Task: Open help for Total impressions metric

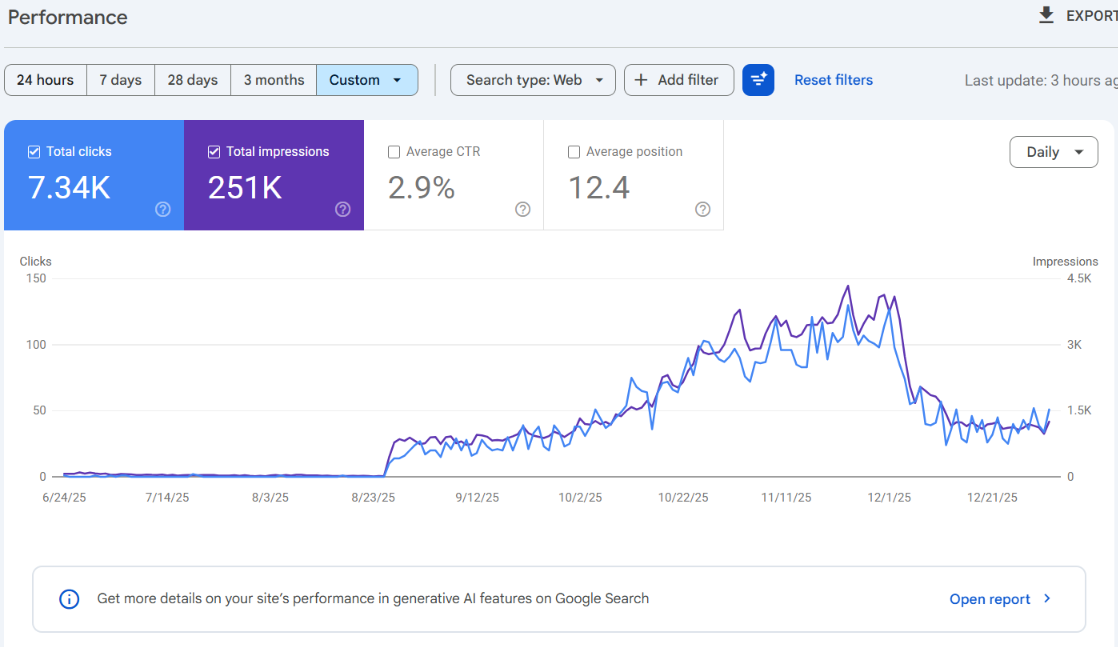Action: coord(343,209)
